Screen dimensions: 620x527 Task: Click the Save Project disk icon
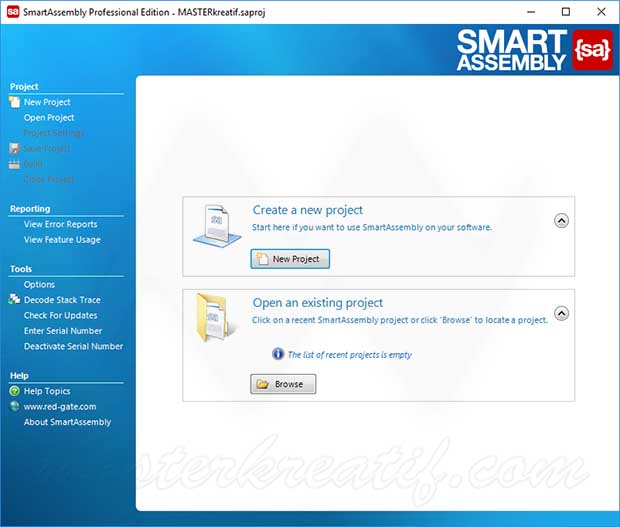pyautogui.click(x=15, y=149)
